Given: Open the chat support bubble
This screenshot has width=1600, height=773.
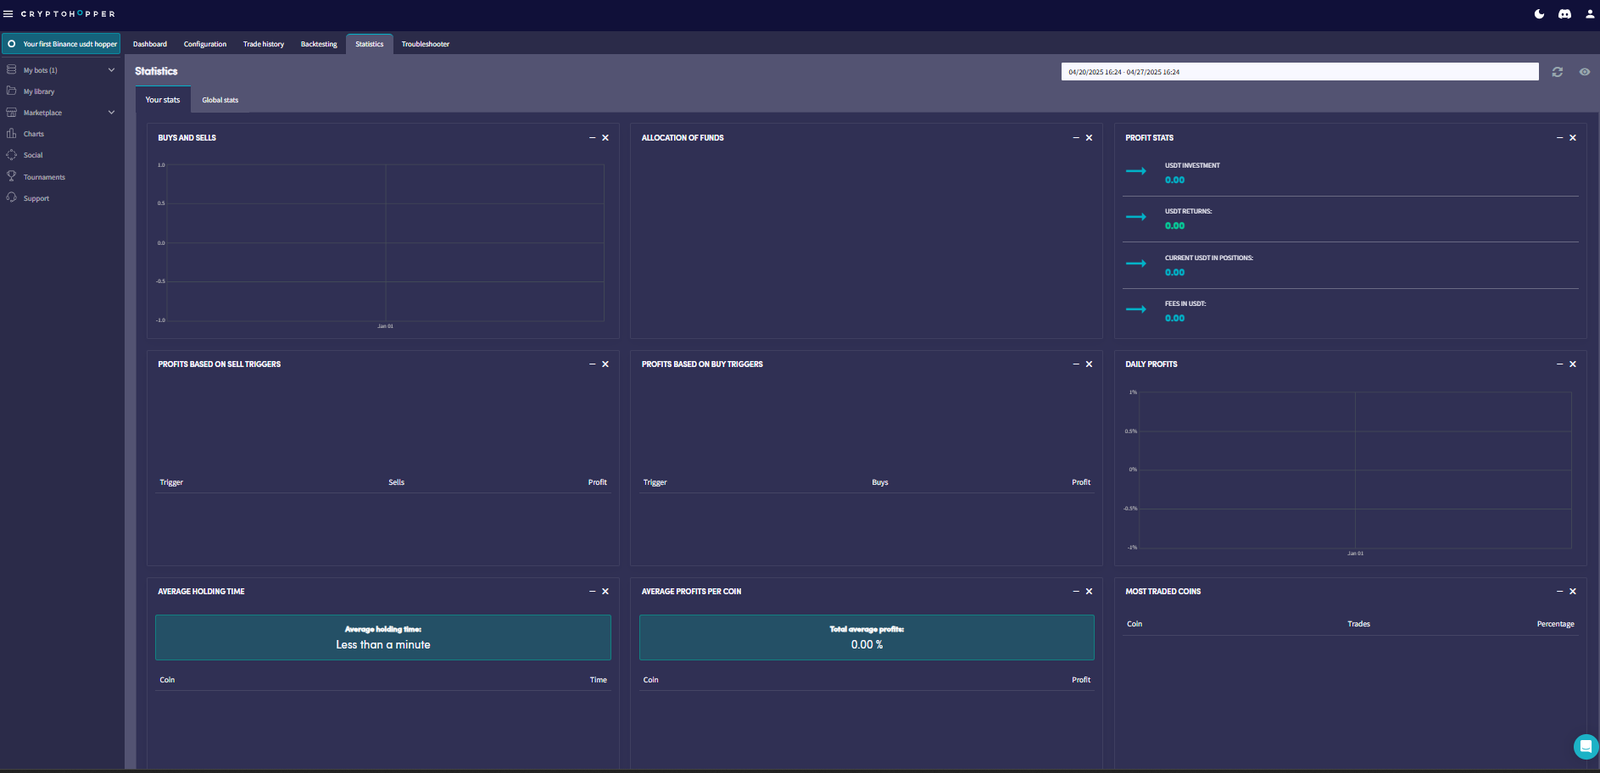Looking at the screenshot, I should pyautogui.click(x=1586, y=746).
